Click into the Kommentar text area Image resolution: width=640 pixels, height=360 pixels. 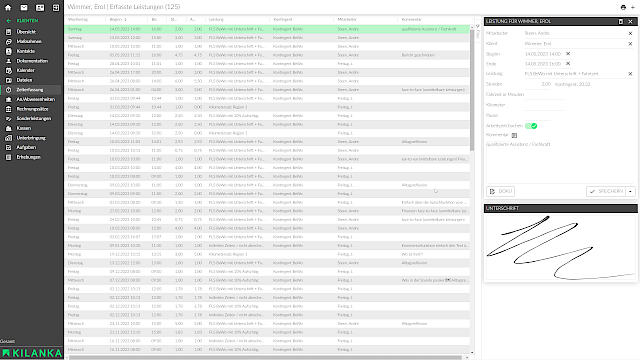(x=560, y=161)
